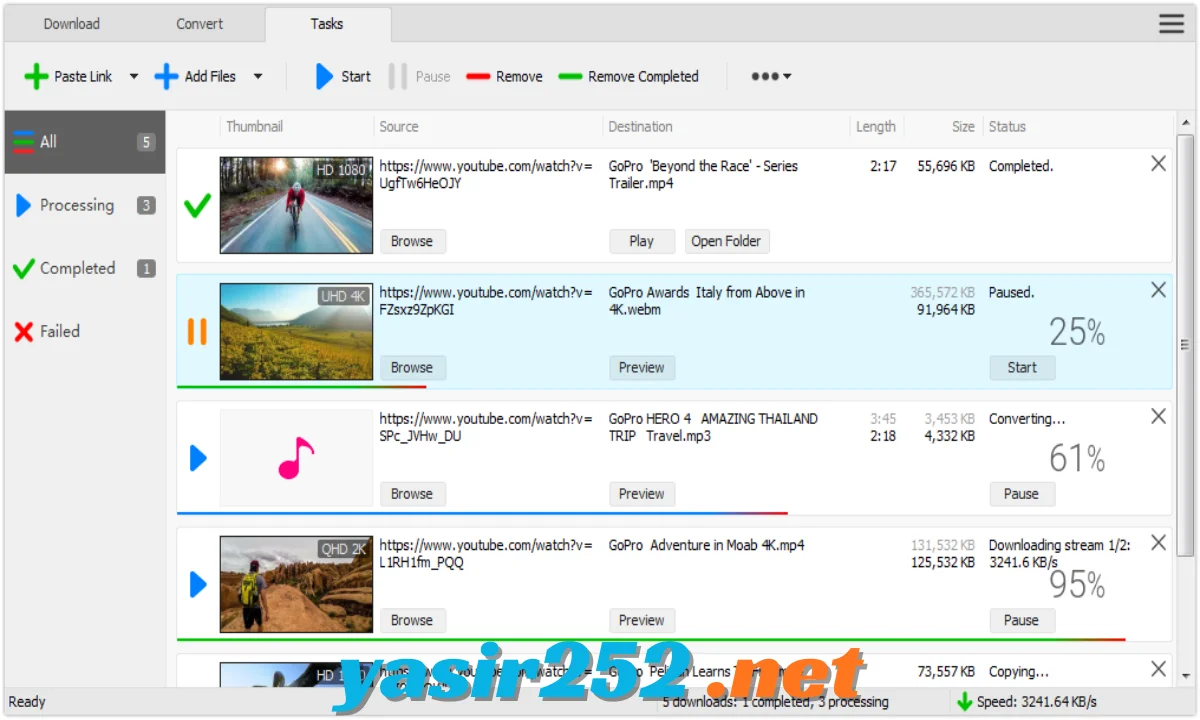This screenshot has width=1200, height=720.
Task: Select the Tasks tab
Action: click(x=327, y=24)
